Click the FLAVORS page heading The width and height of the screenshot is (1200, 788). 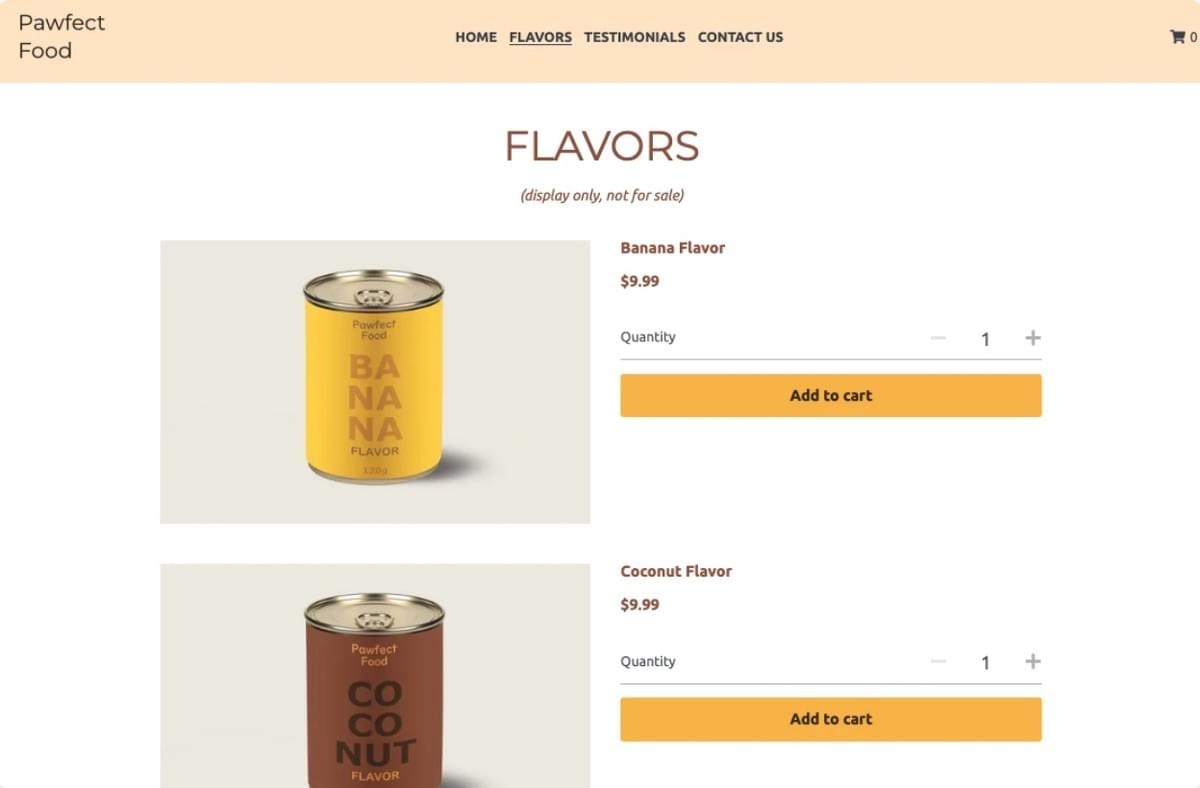pos(600,146)
